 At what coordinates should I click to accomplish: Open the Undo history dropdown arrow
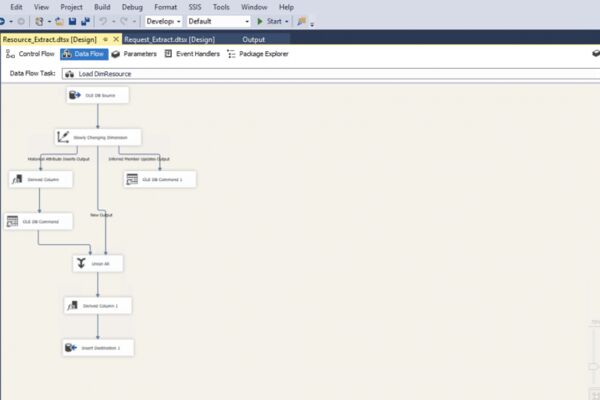[114, 22]
